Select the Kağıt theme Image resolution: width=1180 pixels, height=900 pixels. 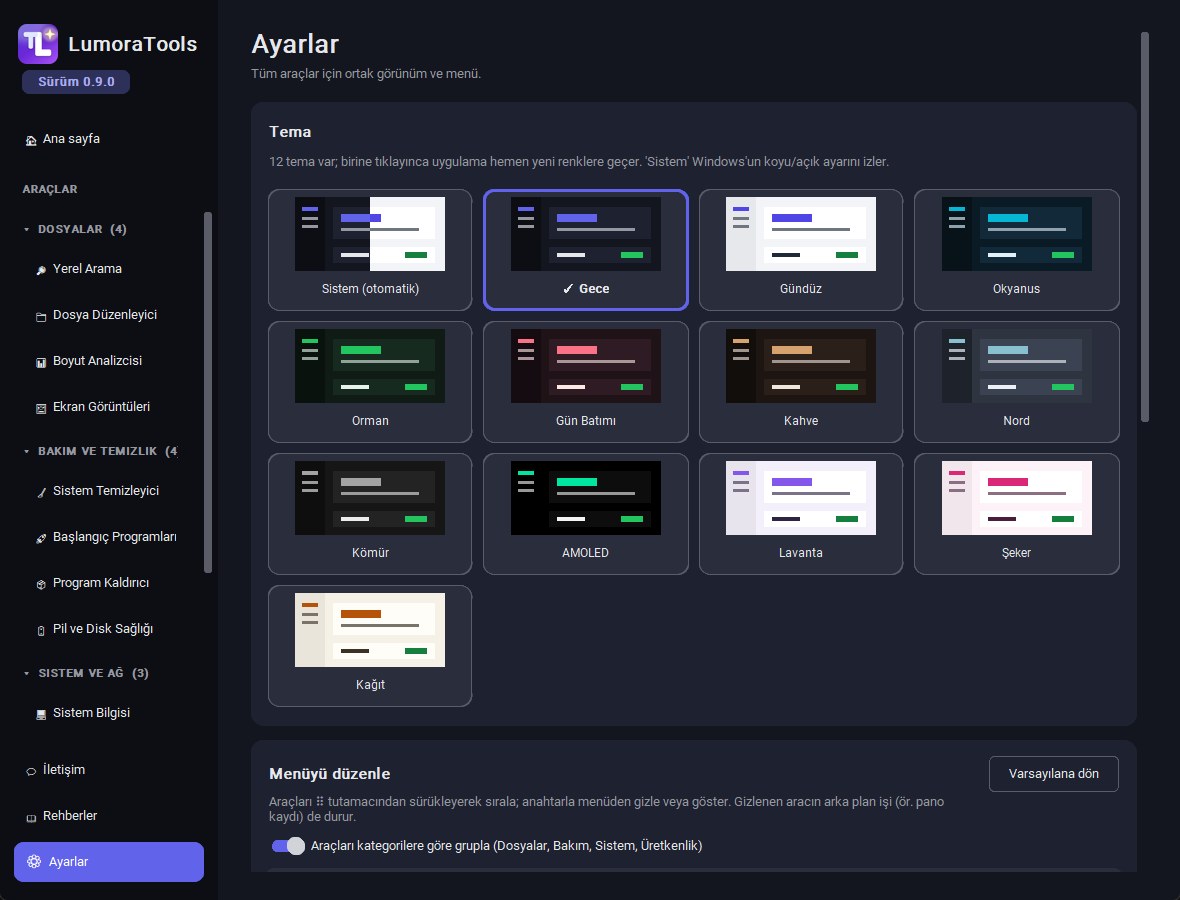(370, 646)
